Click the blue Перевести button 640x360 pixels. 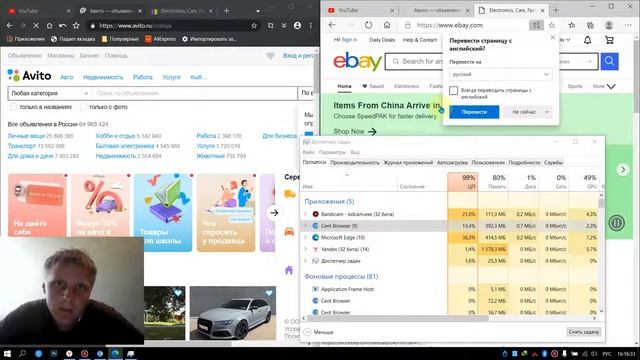[474, 112]
